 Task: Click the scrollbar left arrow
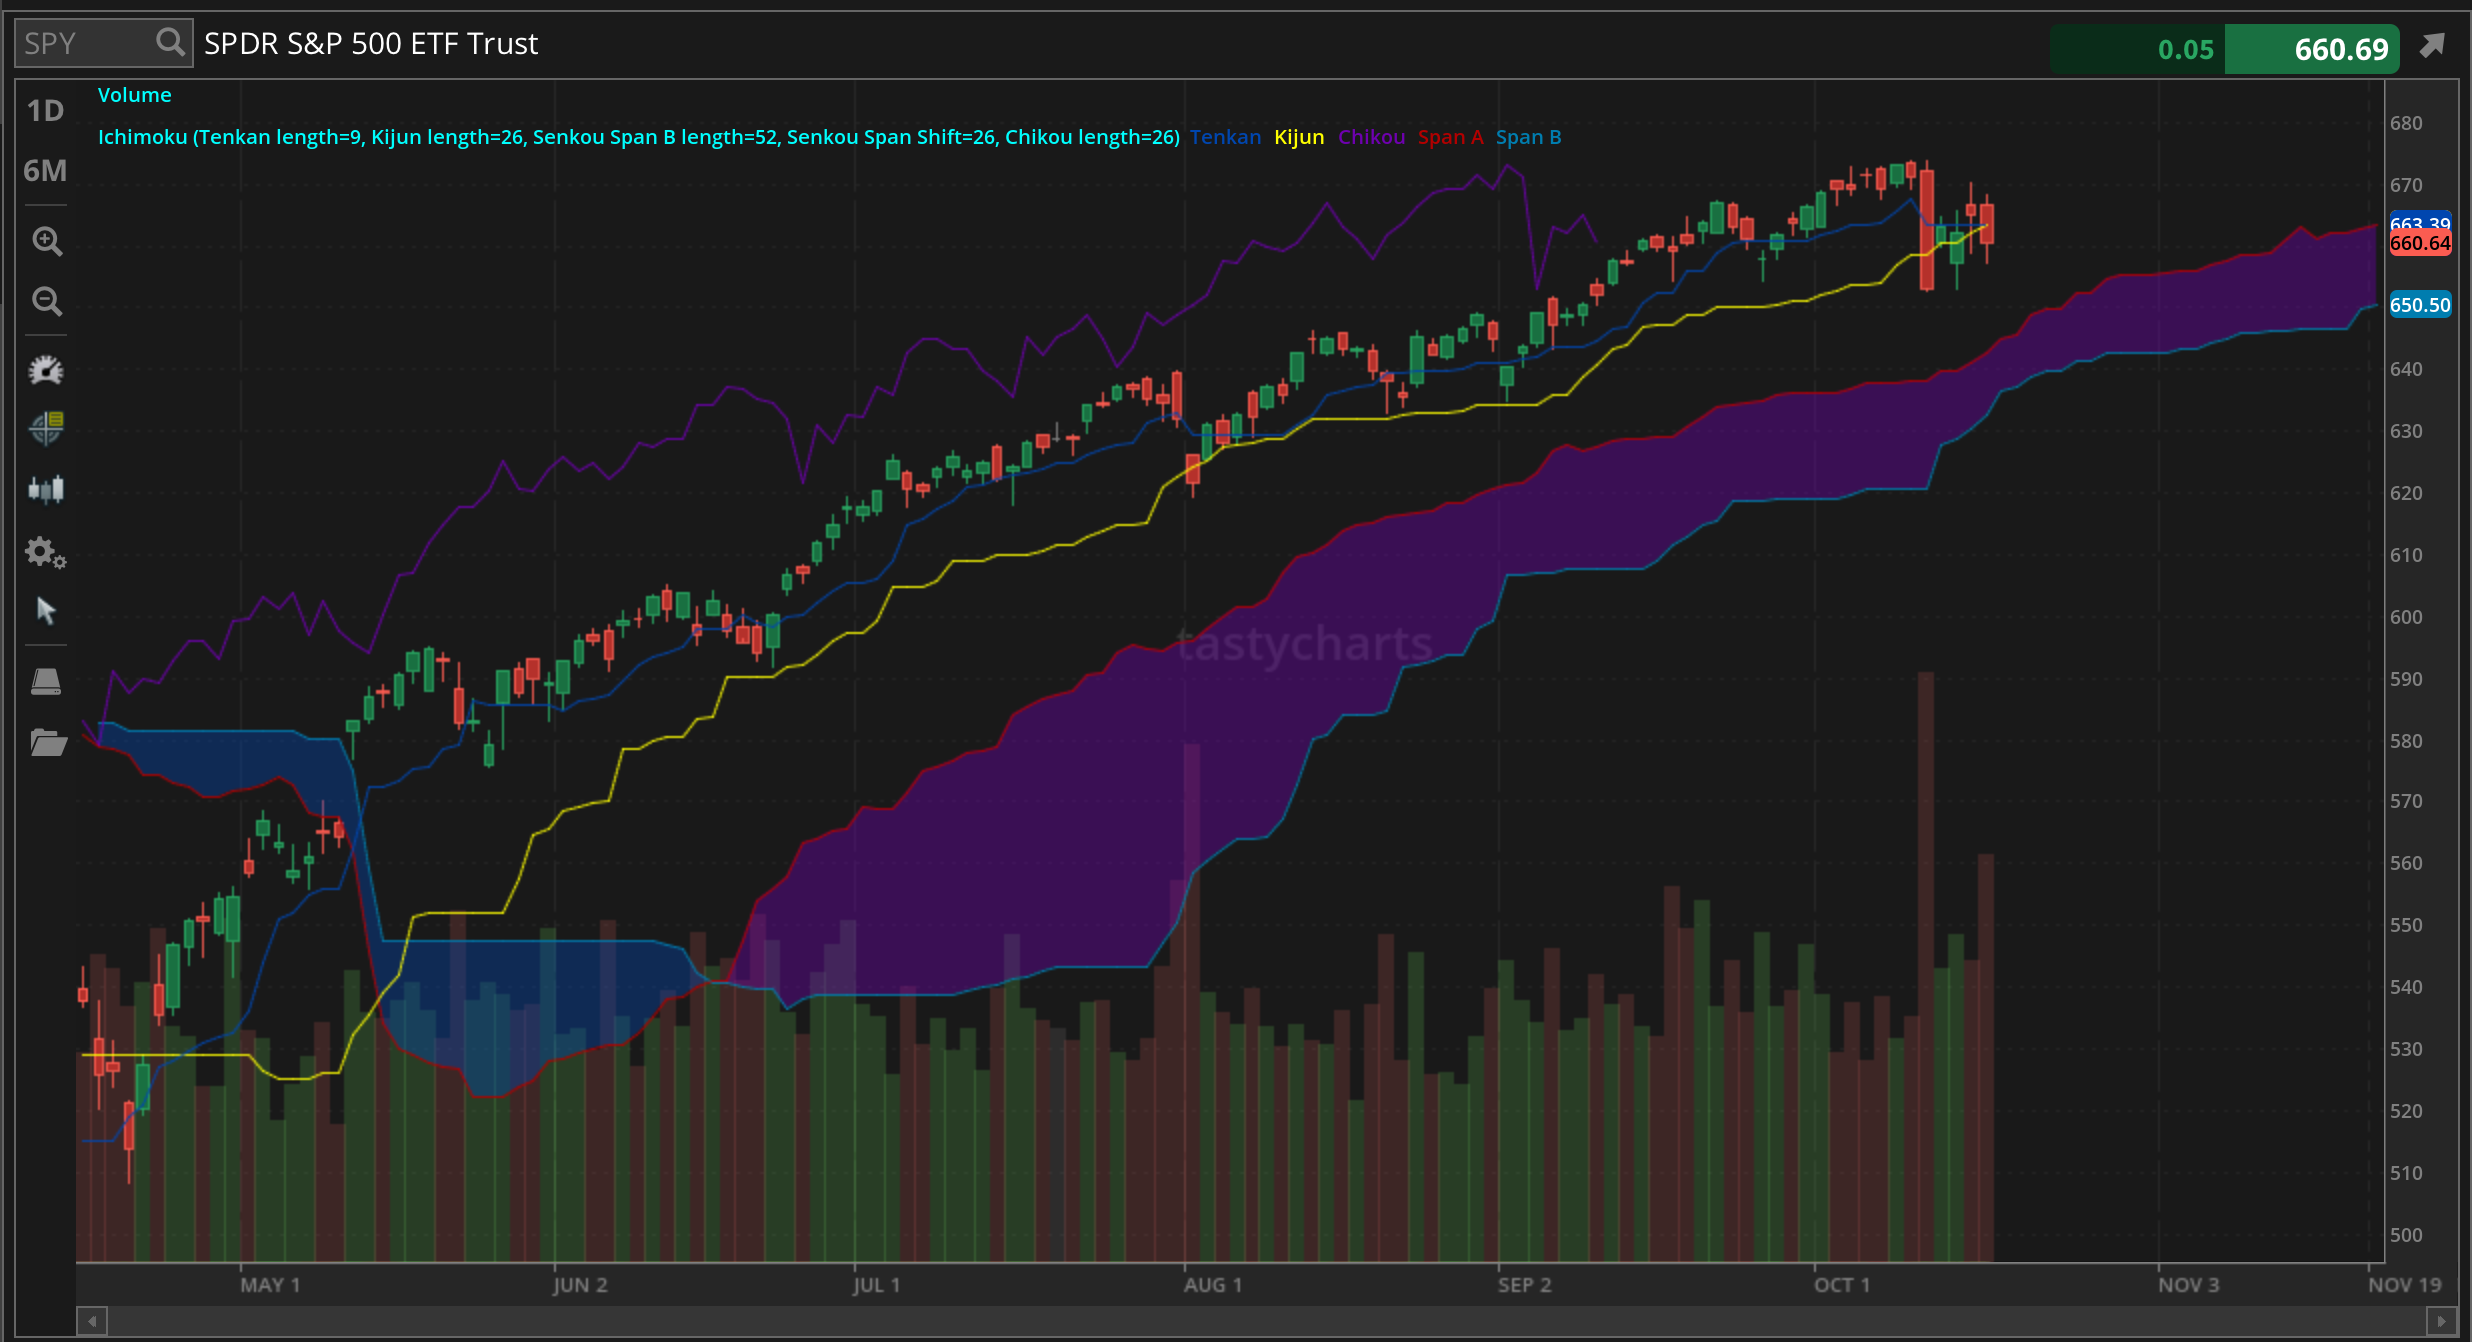pyautogui.click(x=92, y=1321)
